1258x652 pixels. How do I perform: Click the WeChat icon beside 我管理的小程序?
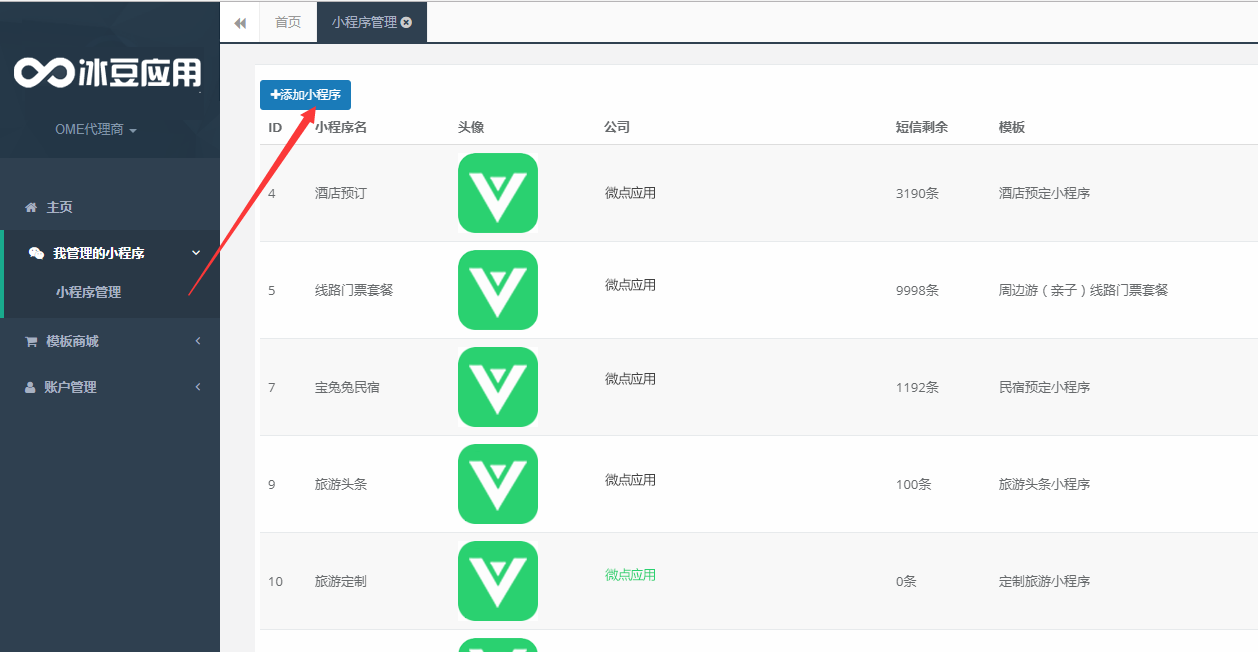[x=36, y=253]
